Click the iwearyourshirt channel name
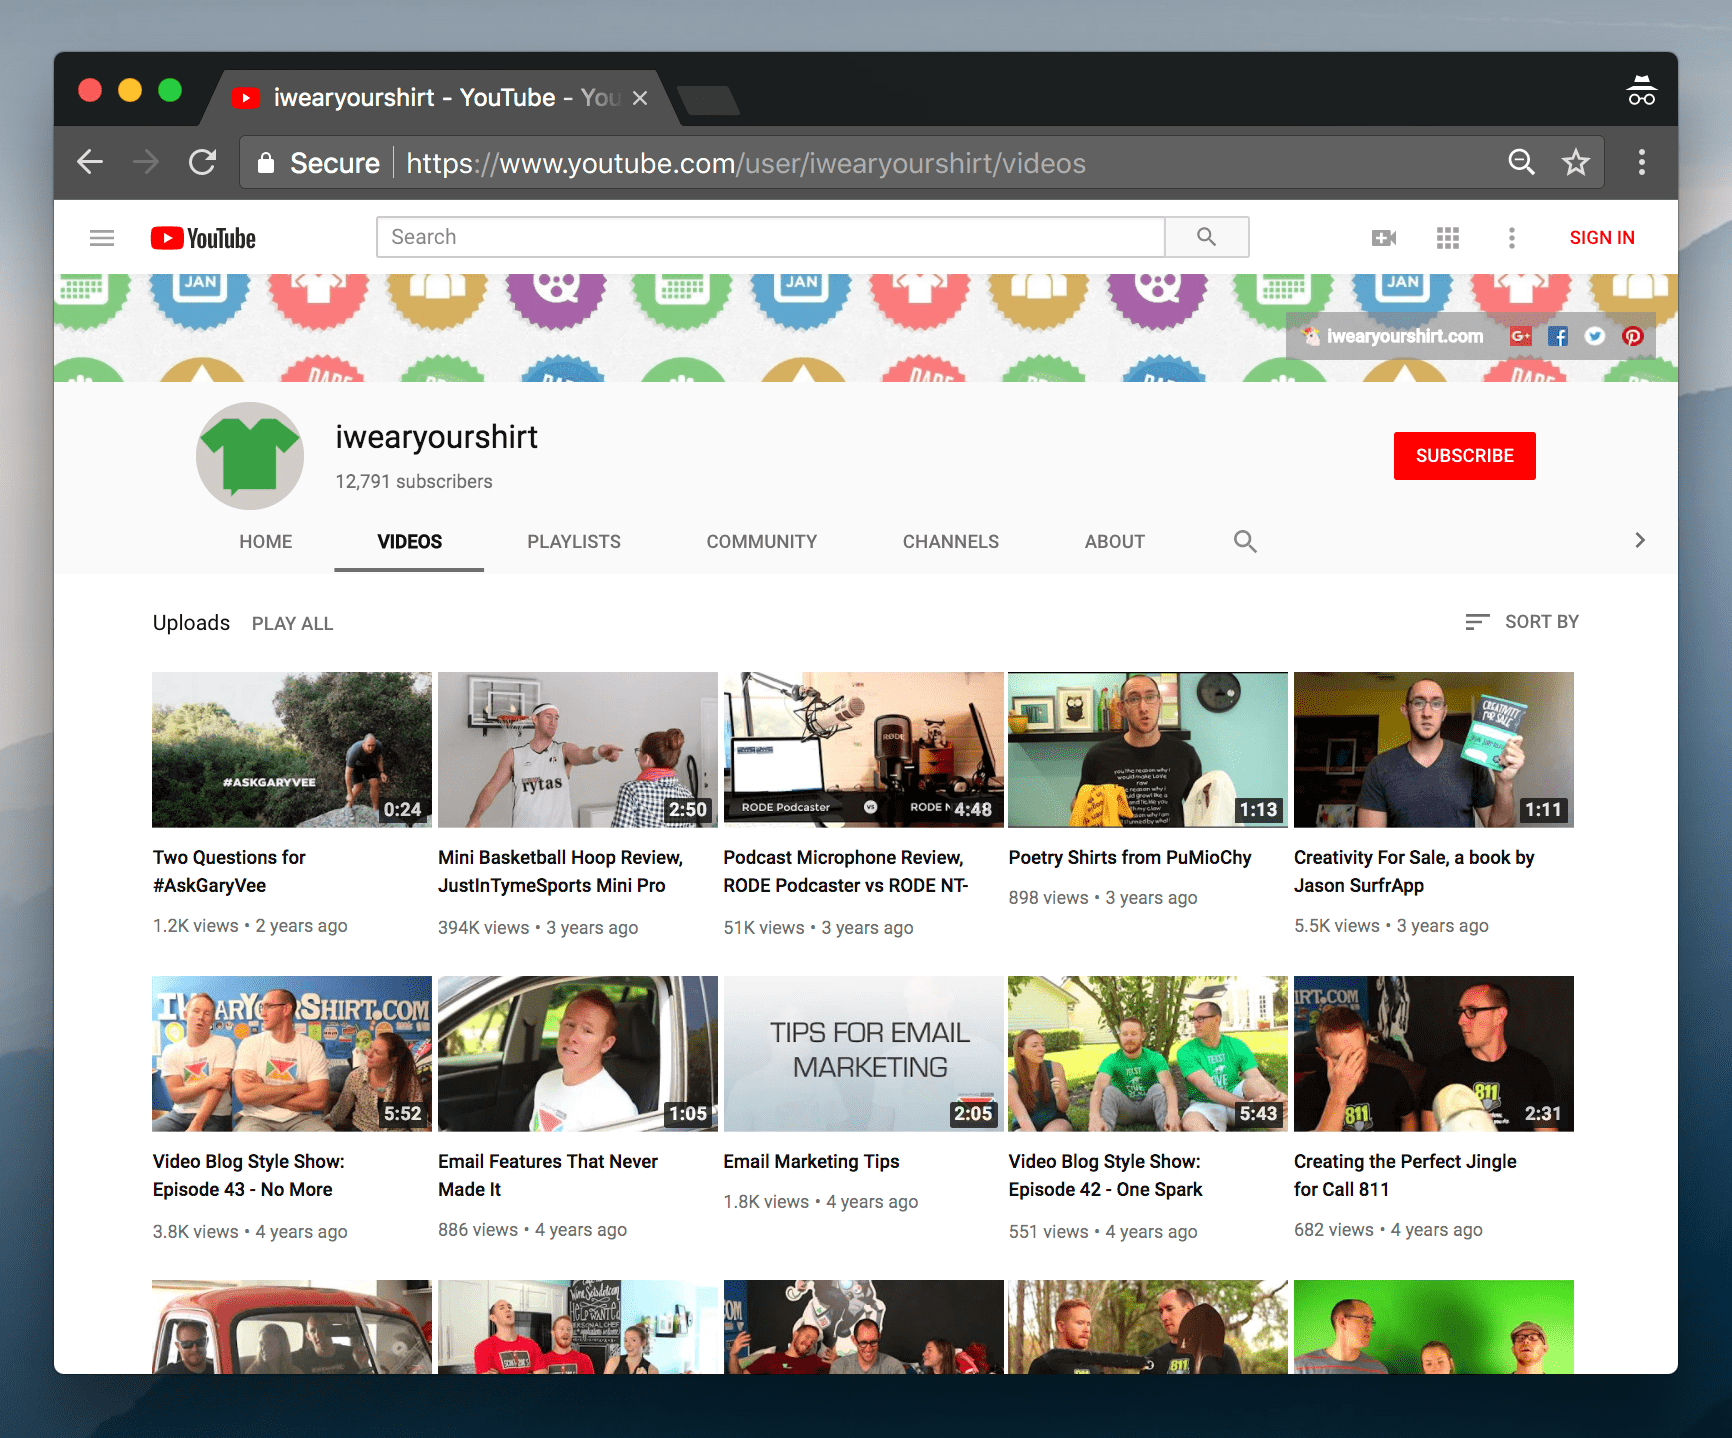The width and height of the screenshot is (1732, 1438). 436,437
